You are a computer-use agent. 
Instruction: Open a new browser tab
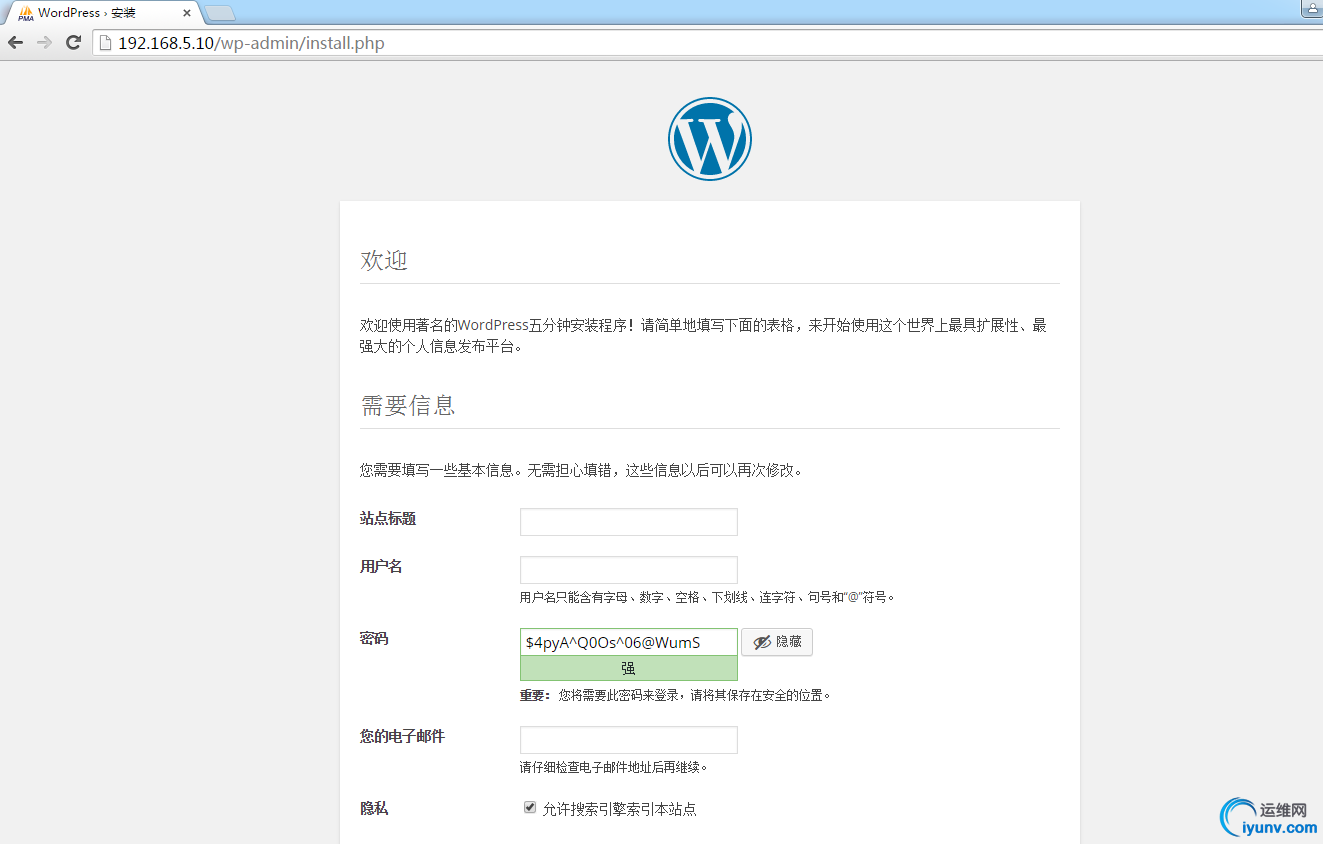219,13
